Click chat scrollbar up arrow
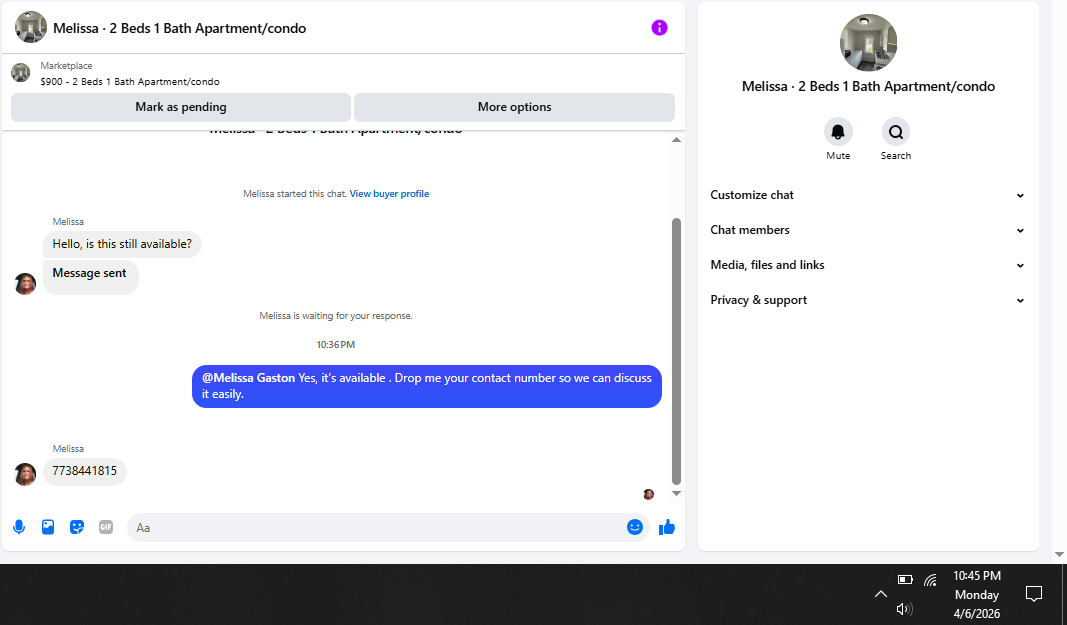 point(676,140)
